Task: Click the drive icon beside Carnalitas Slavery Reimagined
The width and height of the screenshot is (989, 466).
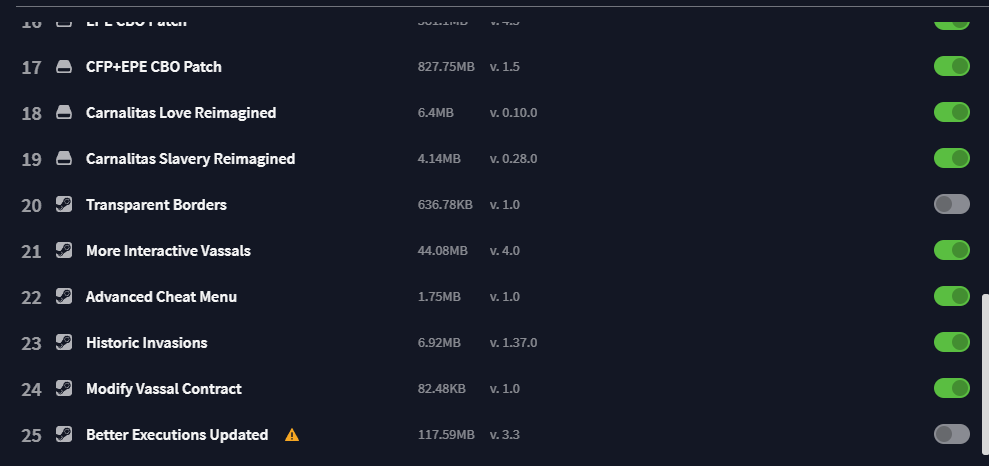Action: click(64, 158)
